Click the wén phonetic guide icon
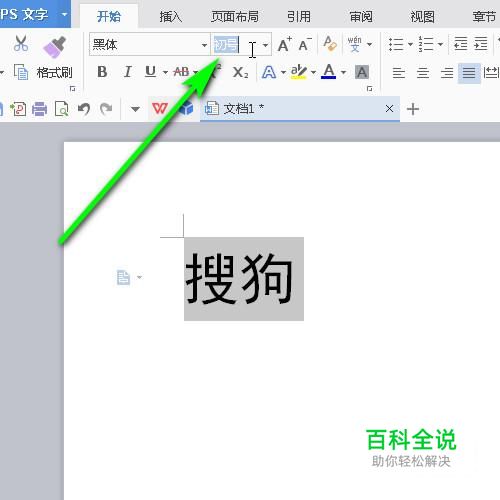Viewport: 500px width, 500px height. (x=354, y=44)
